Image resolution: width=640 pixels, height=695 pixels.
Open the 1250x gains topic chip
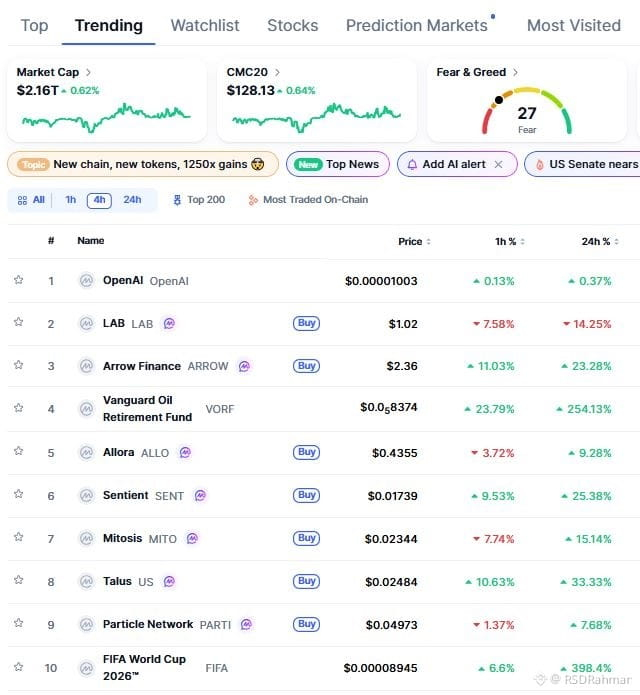pyautogui.click(x=143, y=164)
